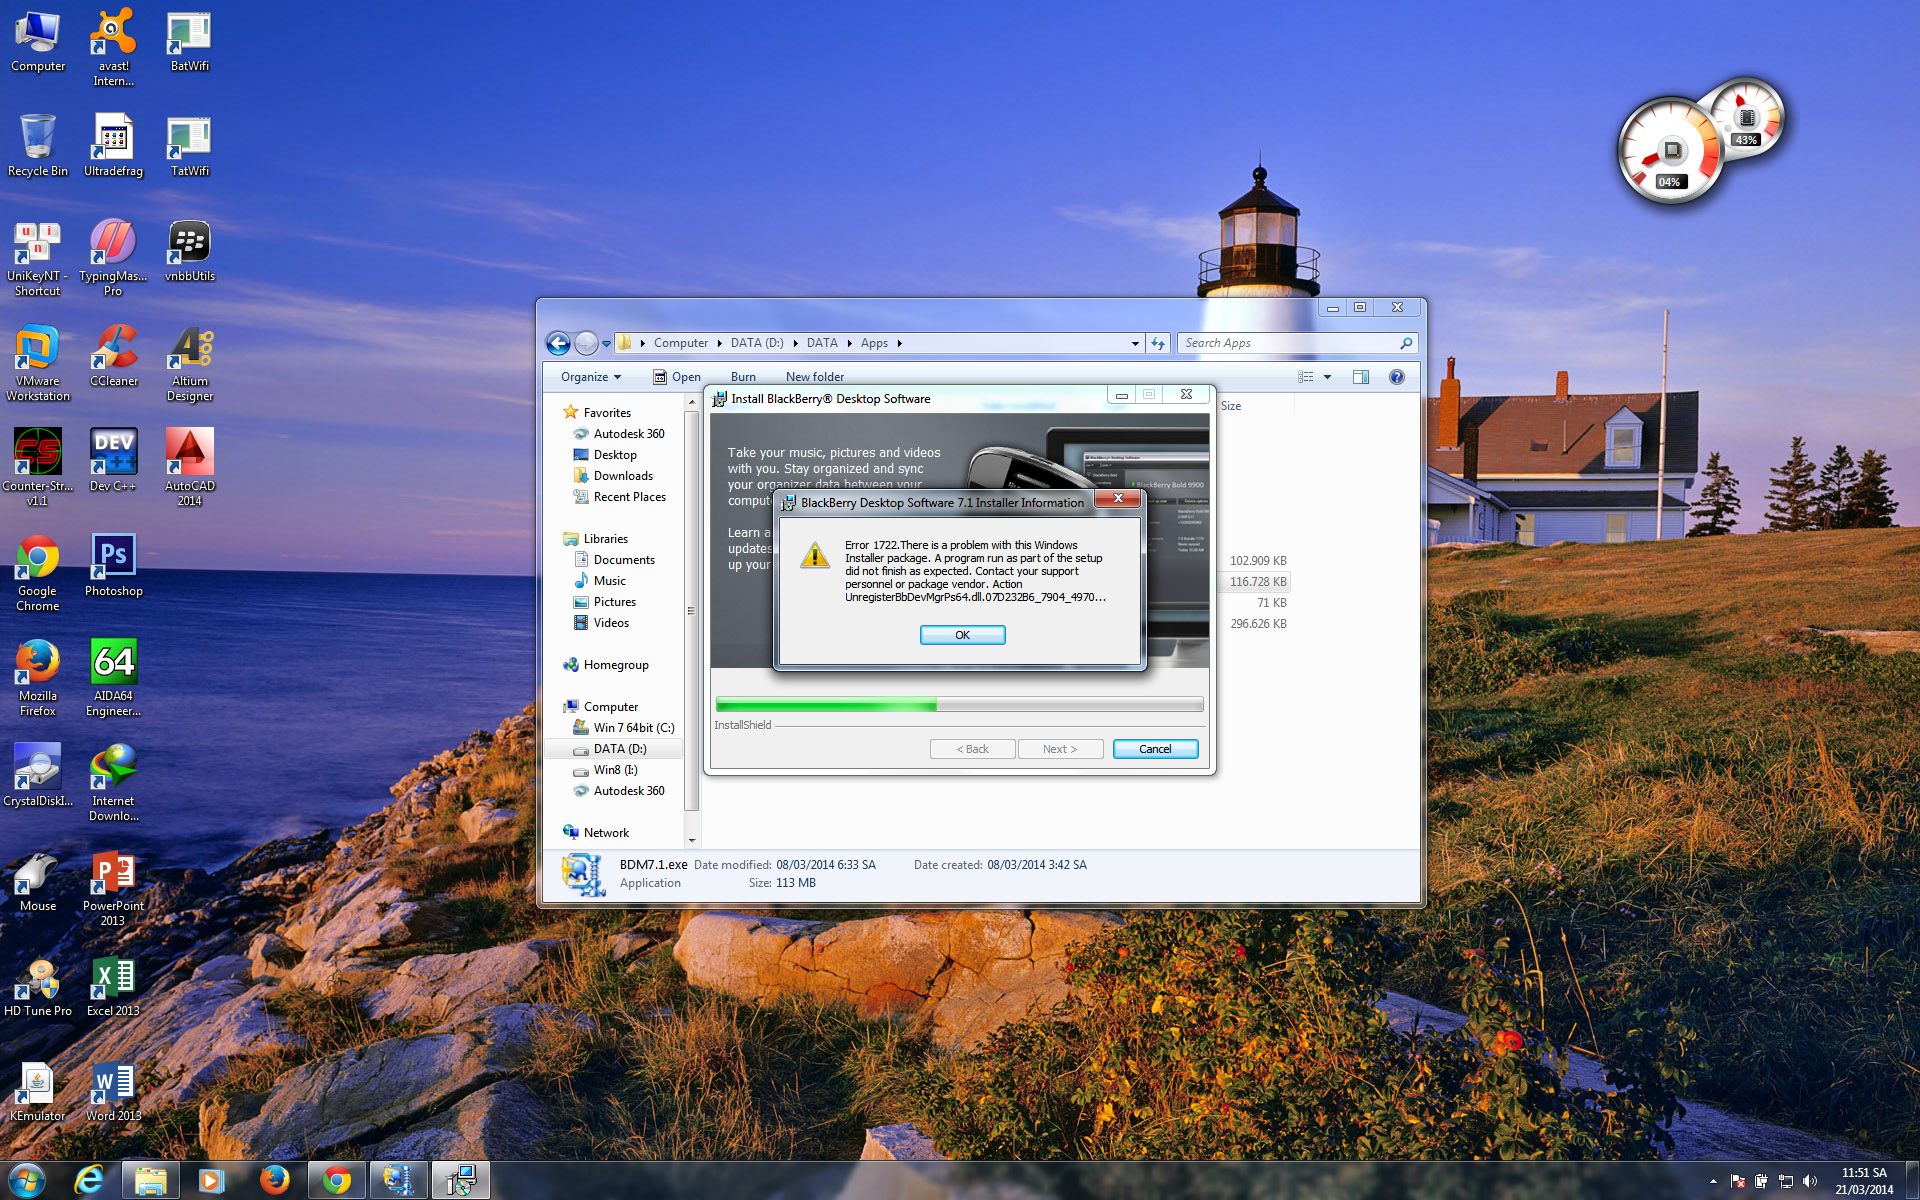1920x1200 pixels.
Task: Launch VMware Workstation from the desktop
Action: pyautogui.click(x=38, y=363)
